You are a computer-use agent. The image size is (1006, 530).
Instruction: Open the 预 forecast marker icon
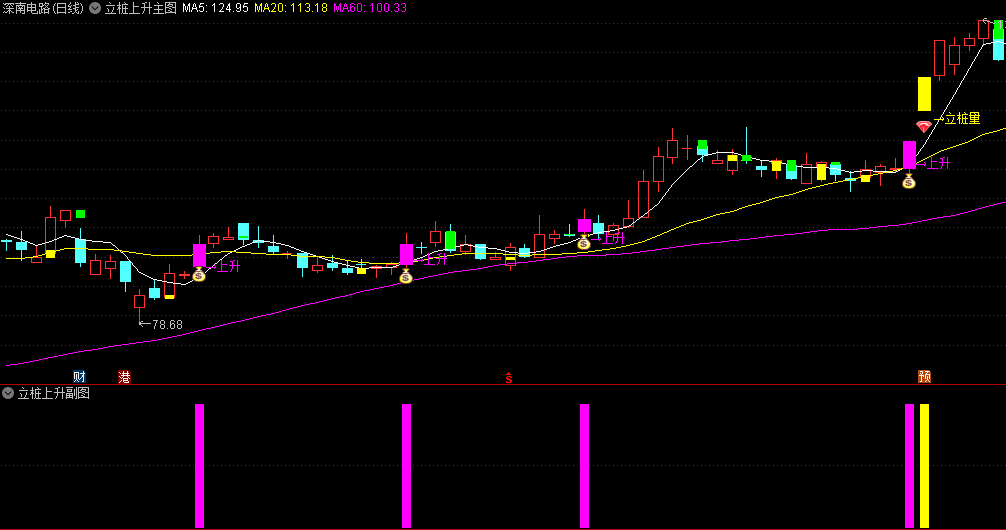924,377
